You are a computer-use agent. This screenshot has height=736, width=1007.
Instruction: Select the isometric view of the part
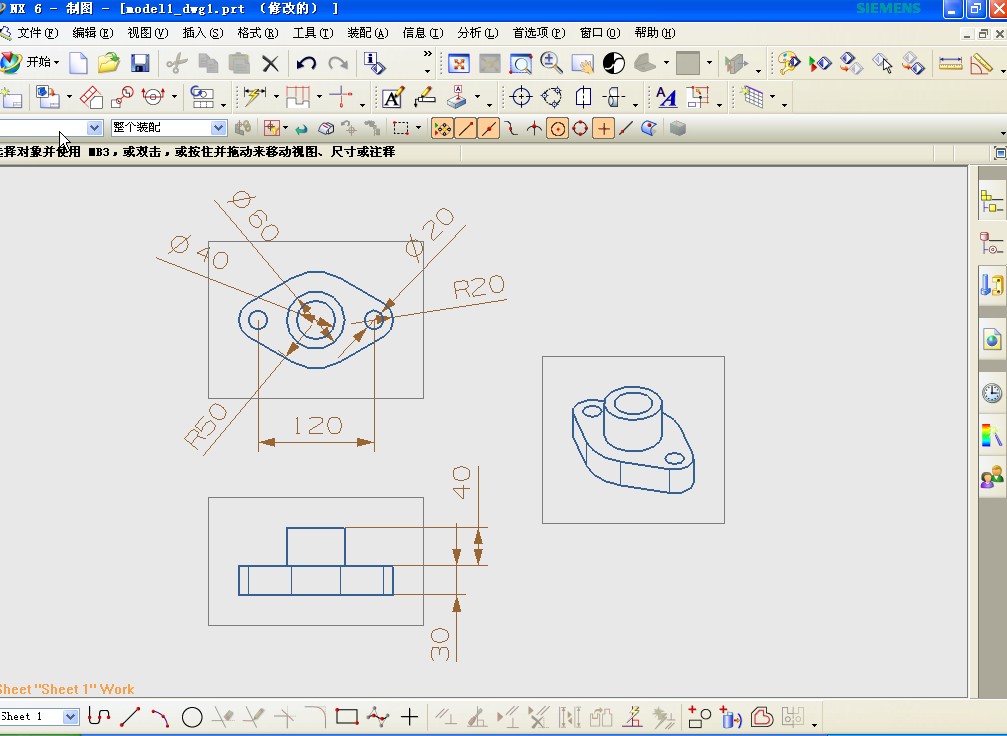633,440
